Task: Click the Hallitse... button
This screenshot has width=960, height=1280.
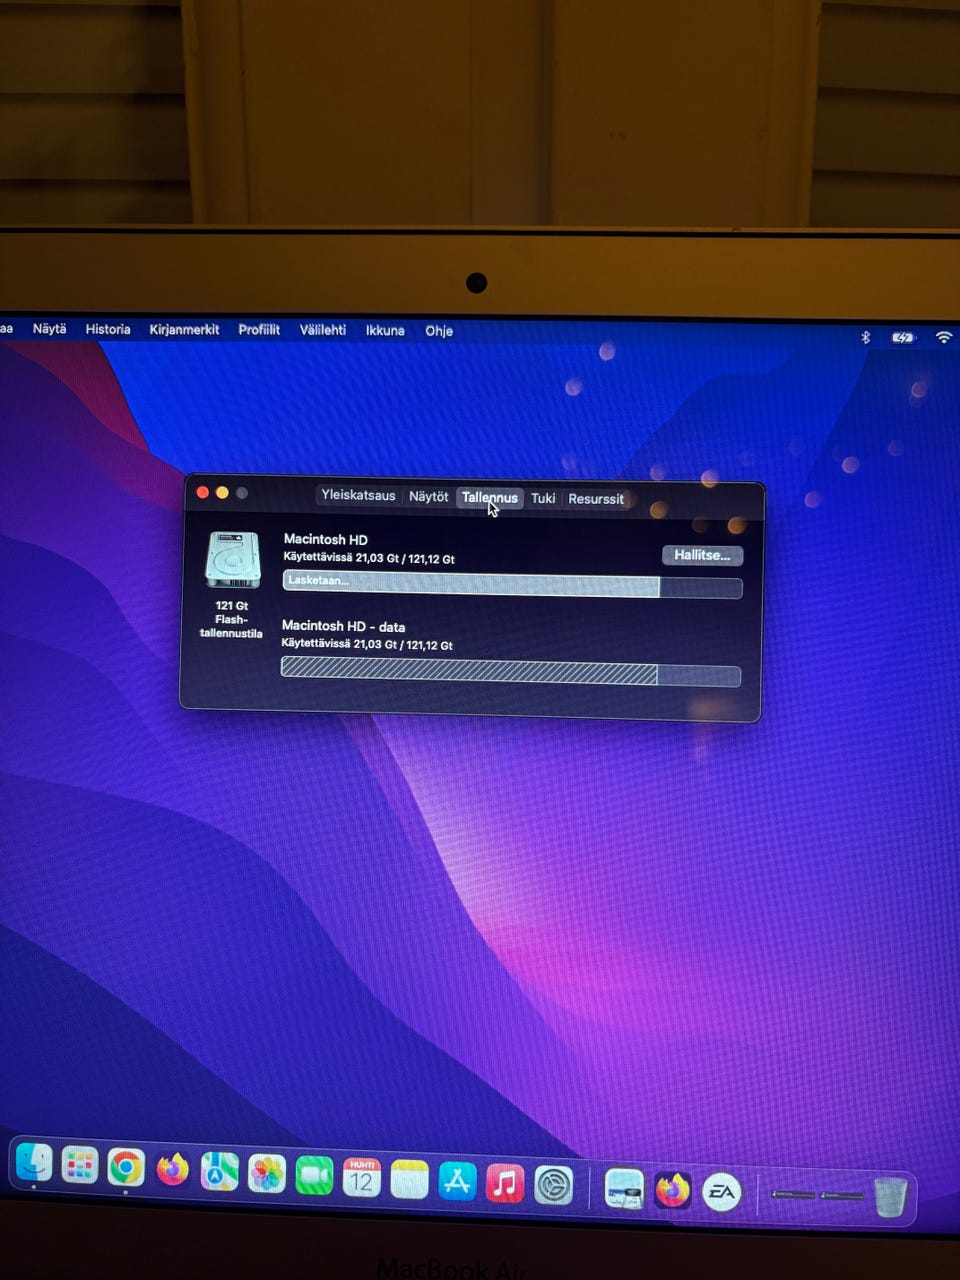Action: 702,555
